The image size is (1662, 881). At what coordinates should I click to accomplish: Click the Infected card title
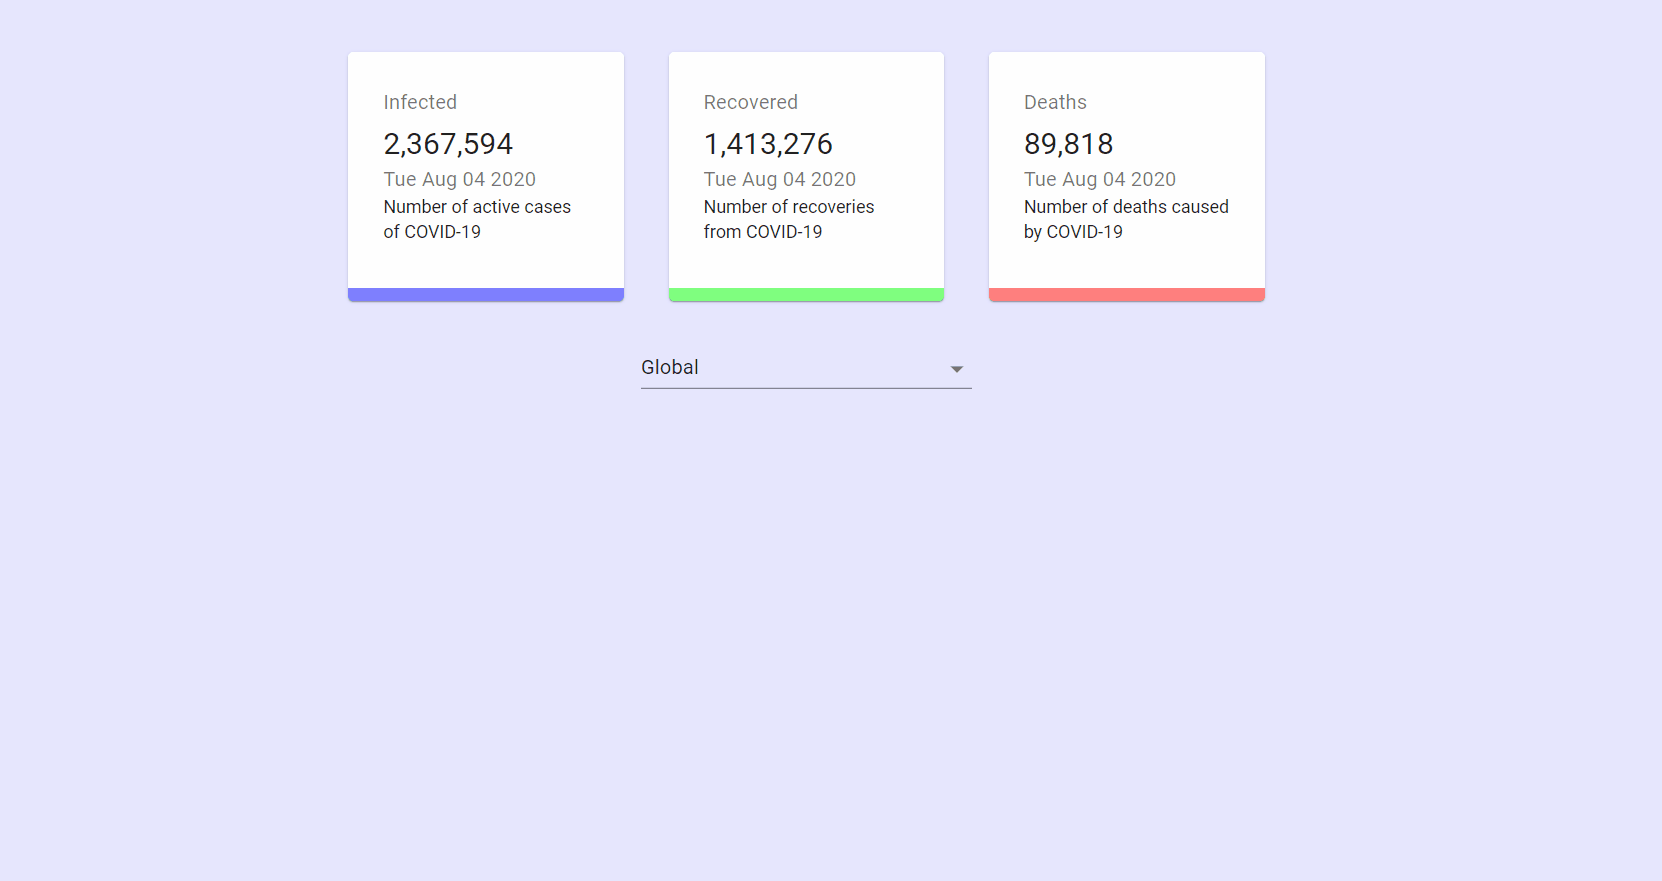(x=420, y=102)
